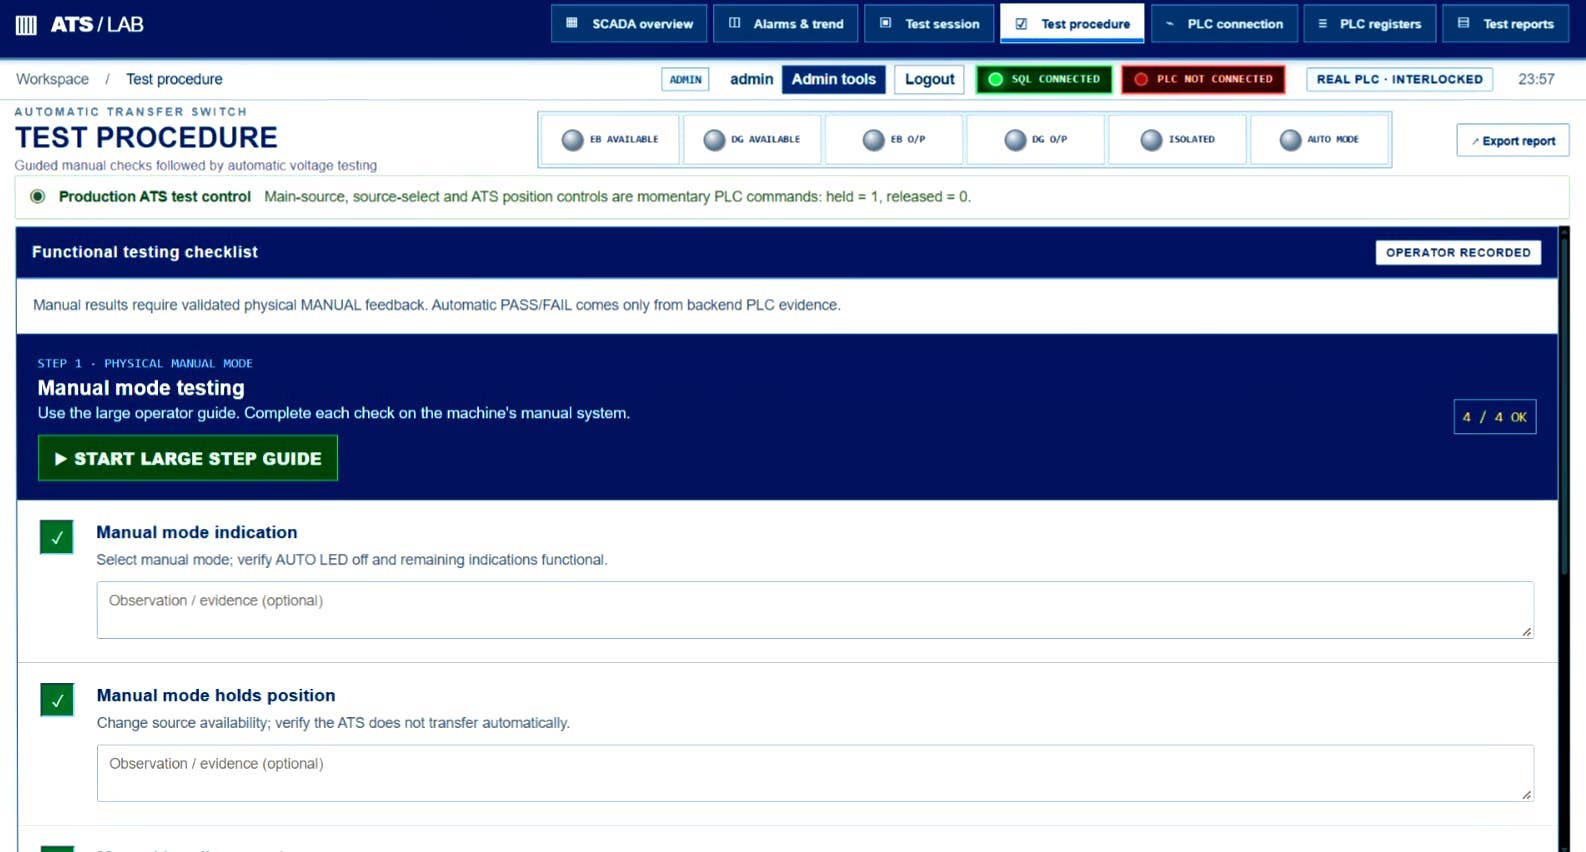Click the DG AVAILABLE indicator lamp
Image resolution: width=1586 pixels, height=852 pixels.
click(x=714, y=140)
